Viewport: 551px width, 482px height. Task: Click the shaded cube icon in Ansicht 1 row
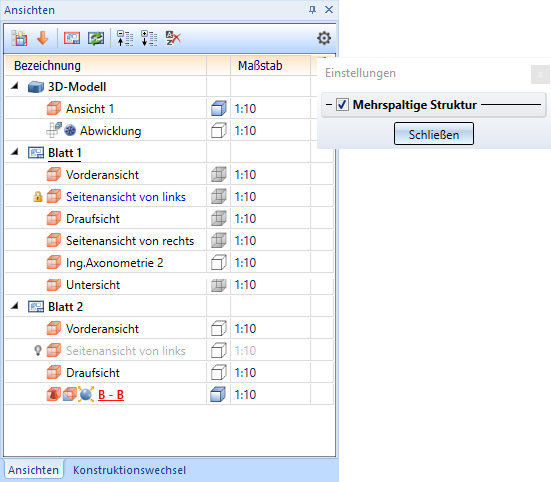pyautogui.click(x=219, y=109)
